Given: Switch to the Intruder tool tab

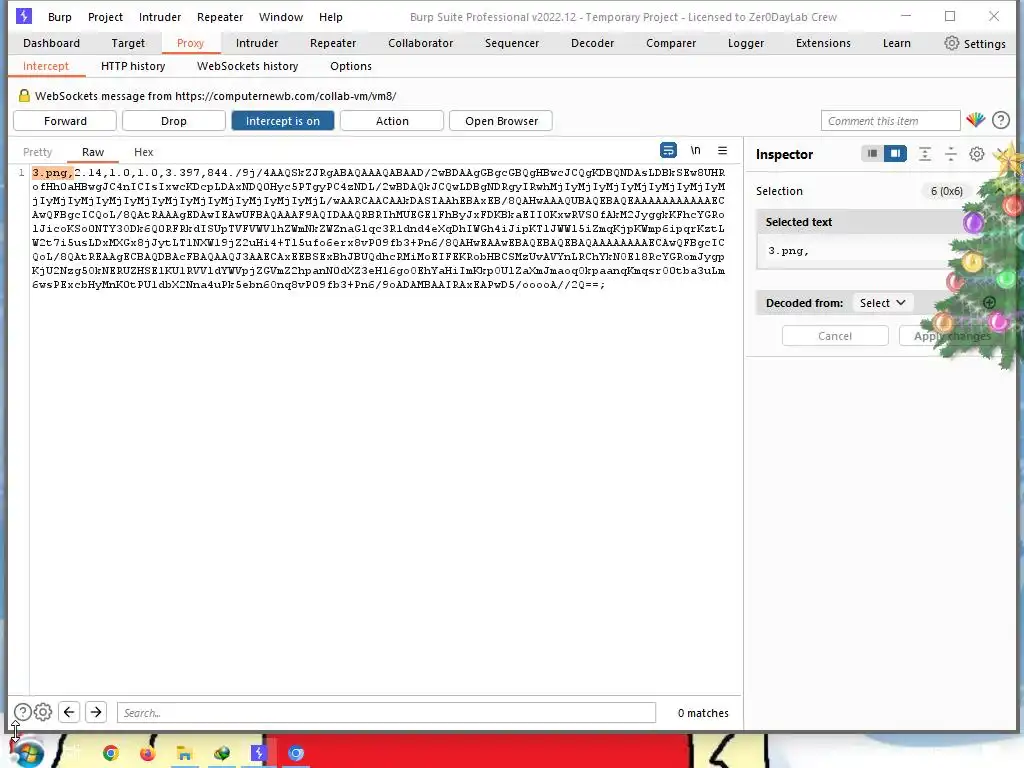Looking at the screenshot, I should [257, 43].
